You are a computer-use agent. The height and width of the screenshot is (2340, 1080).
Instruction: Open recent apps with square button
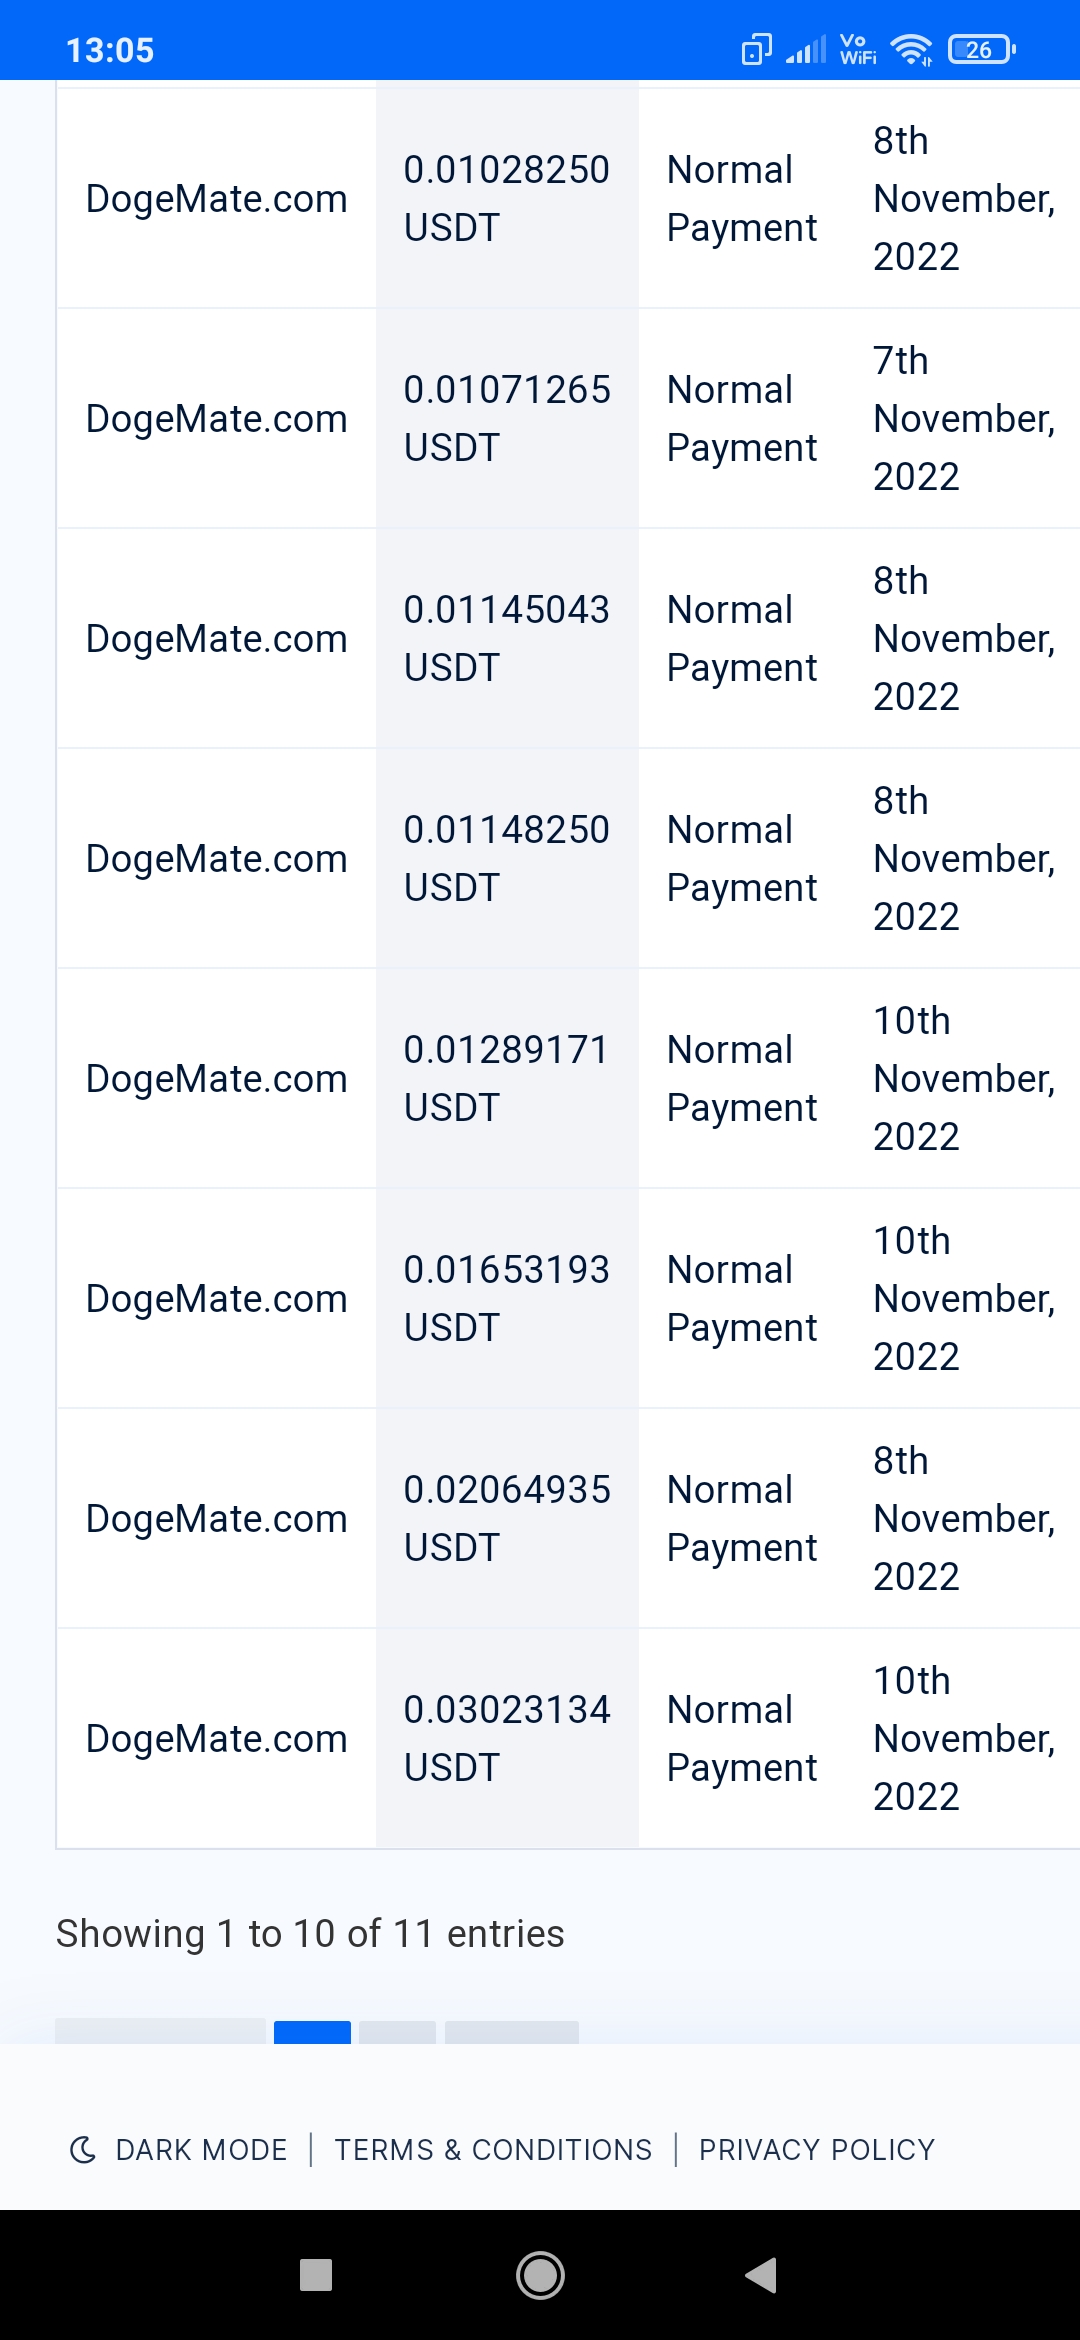[316, 2275]
